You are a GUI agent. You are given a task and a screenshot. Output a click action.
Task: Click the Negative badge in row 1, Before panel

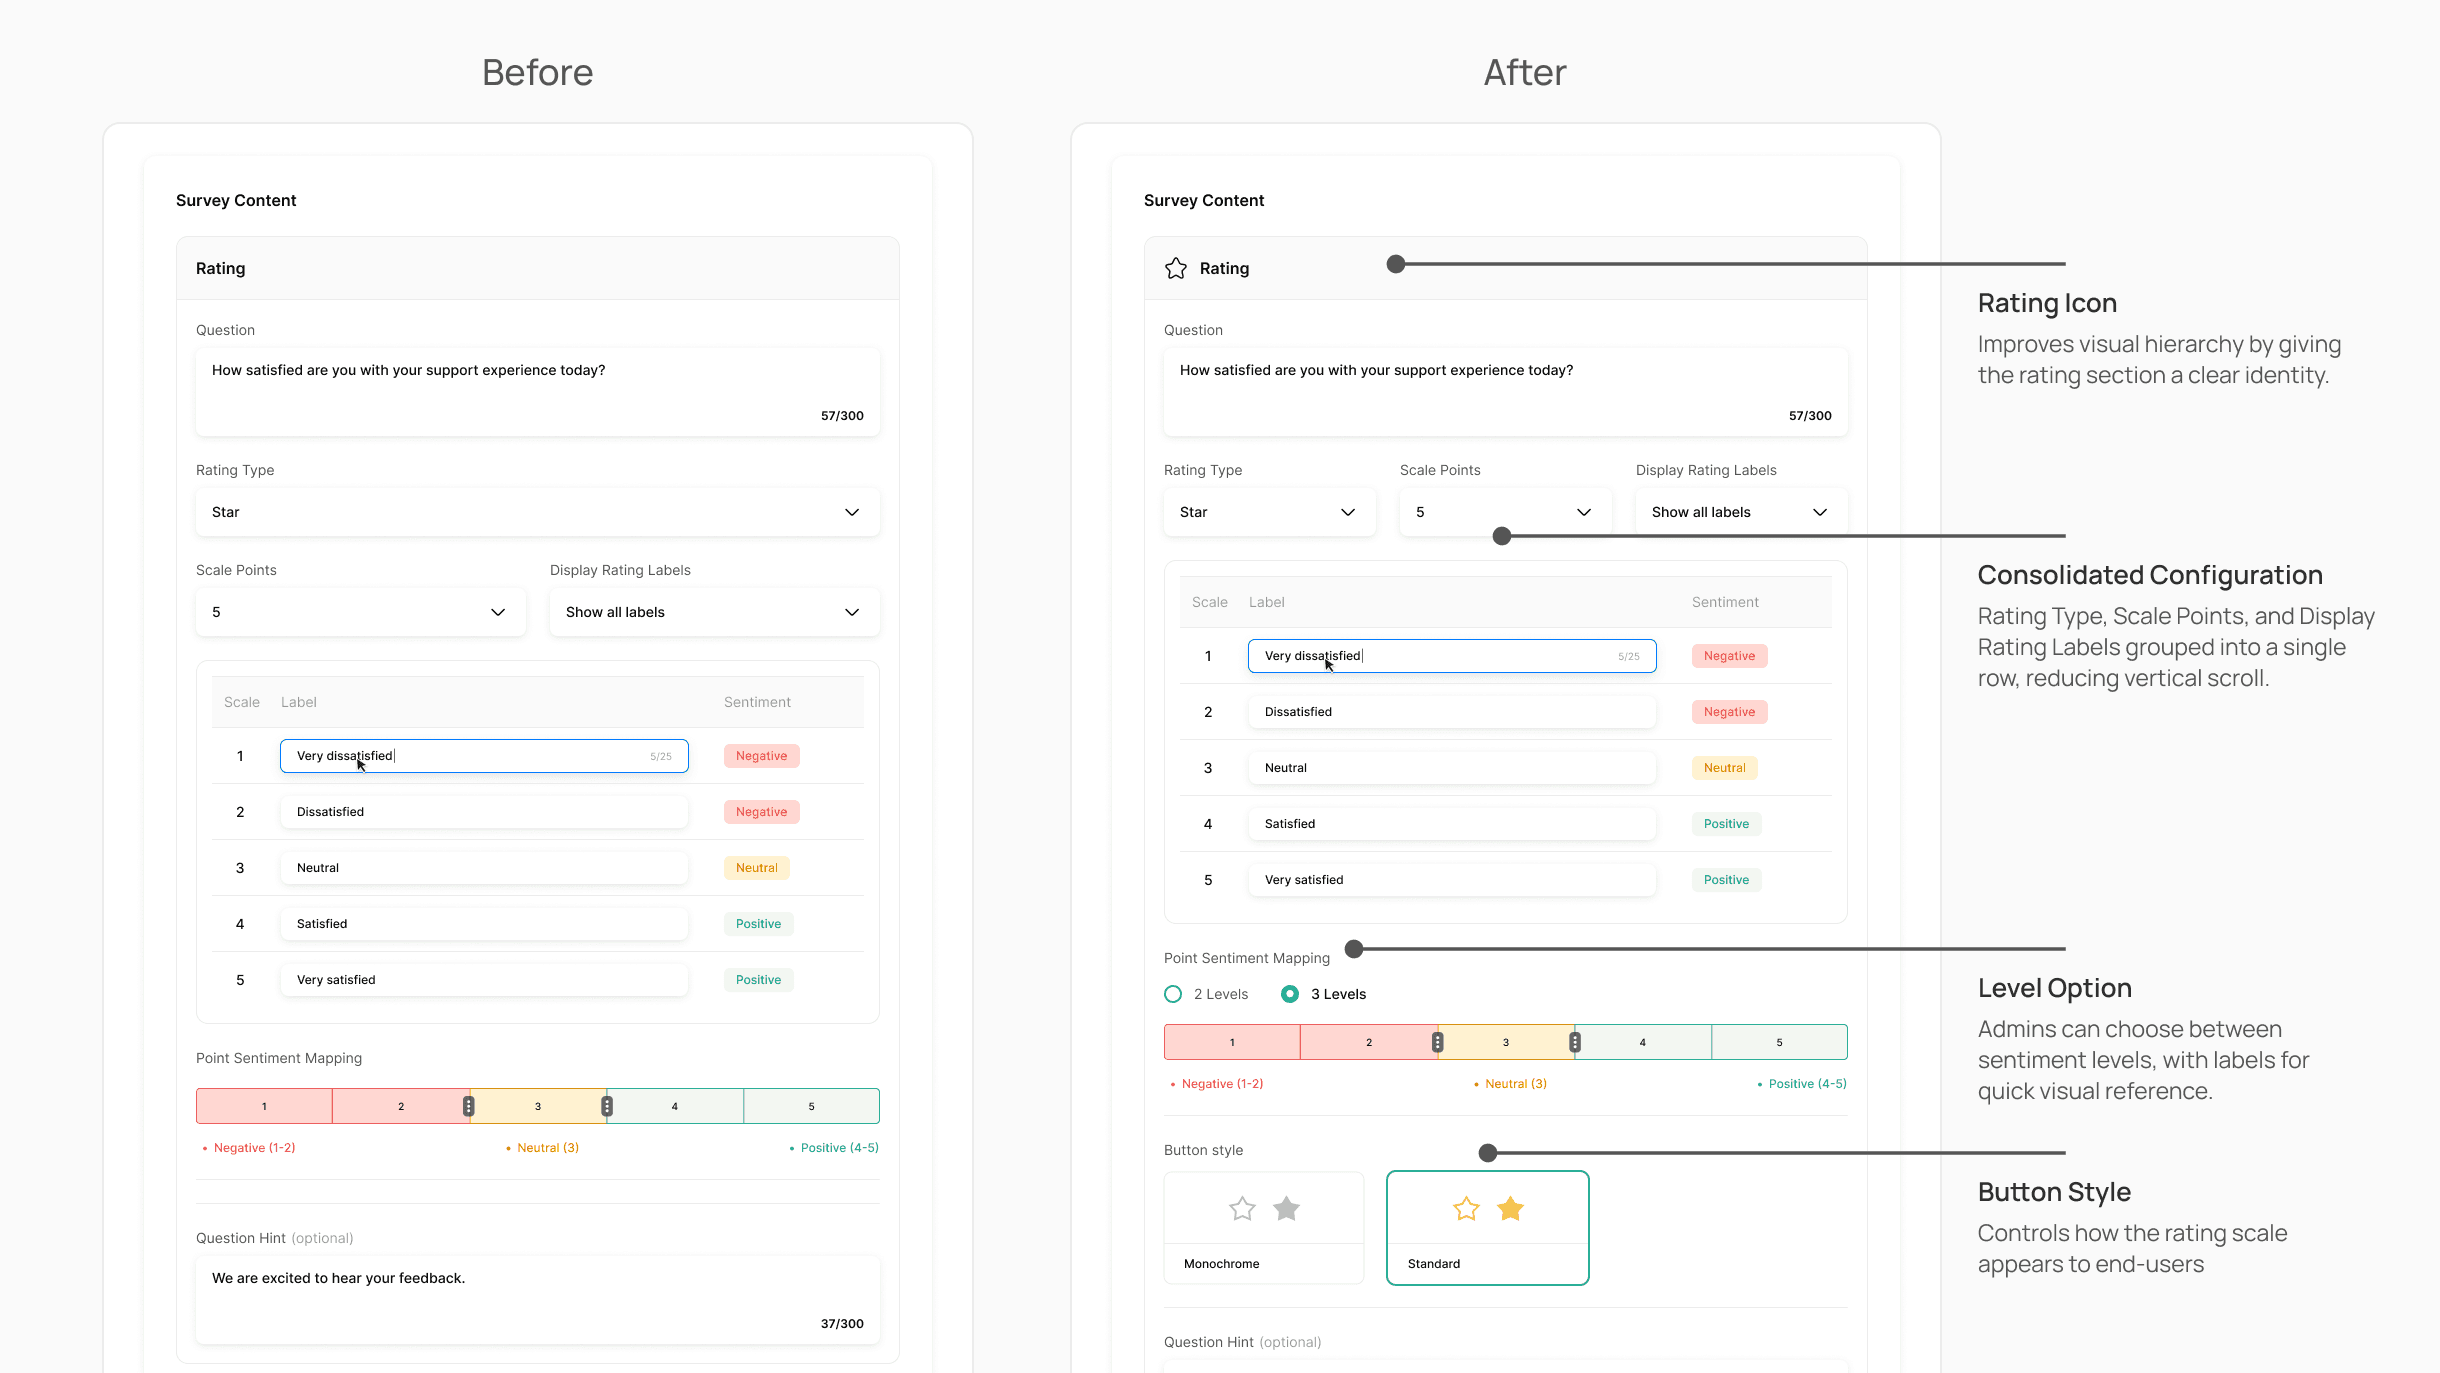[x=762, y=756]
